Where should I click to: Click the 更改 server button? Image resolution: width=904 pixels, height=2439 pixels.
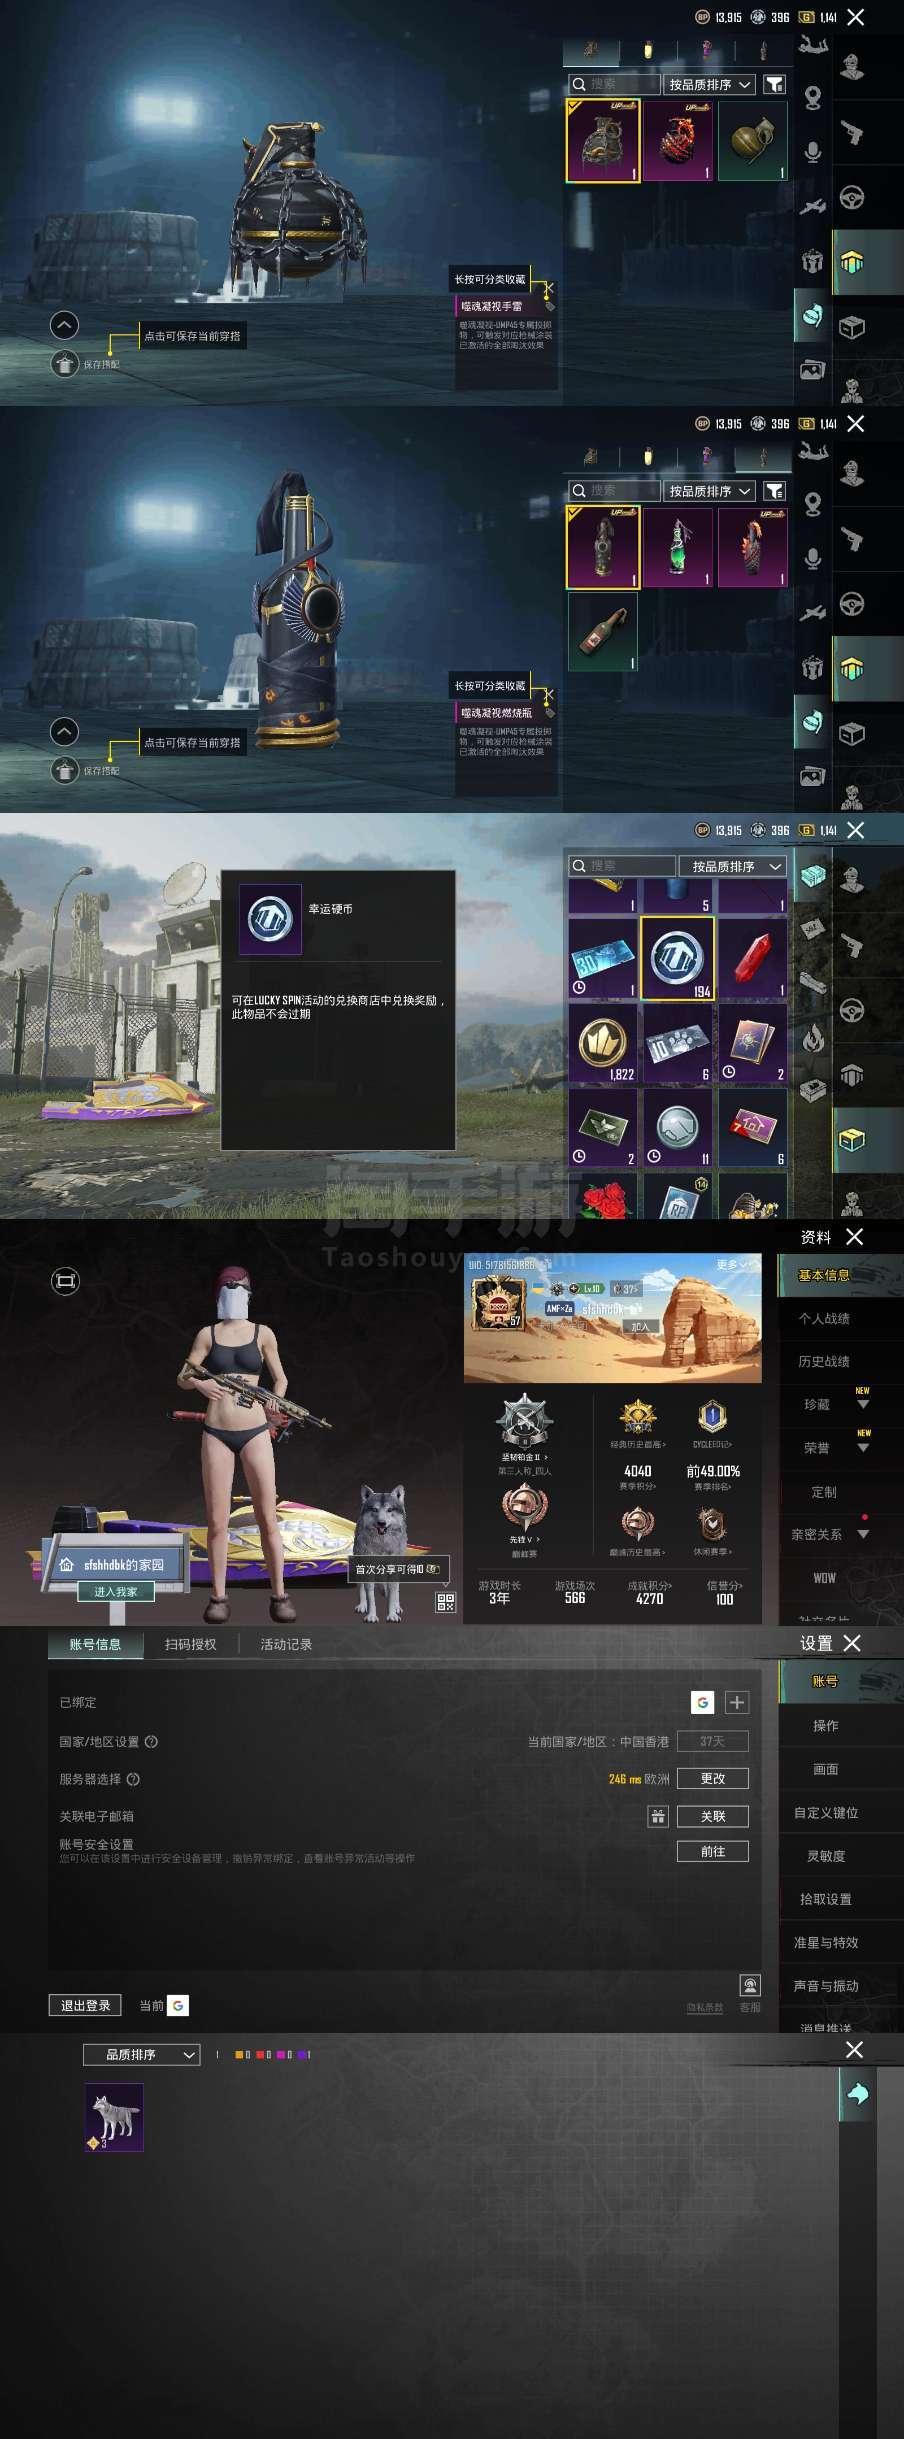713,1778
